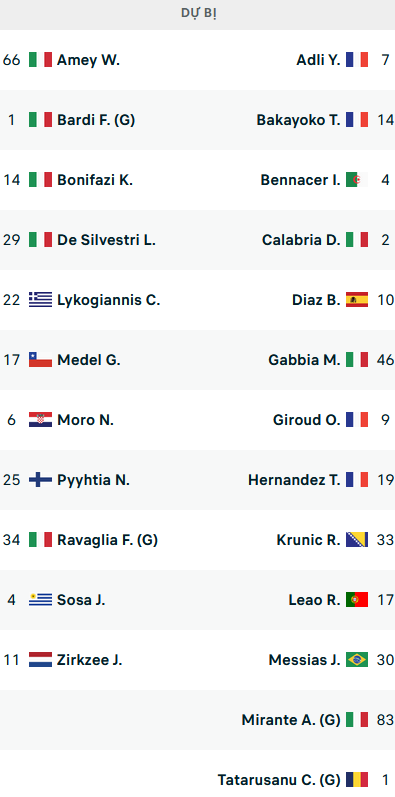Open player Giroud O. profile
Screen dimensions: 395x797
tap(307, 420)
